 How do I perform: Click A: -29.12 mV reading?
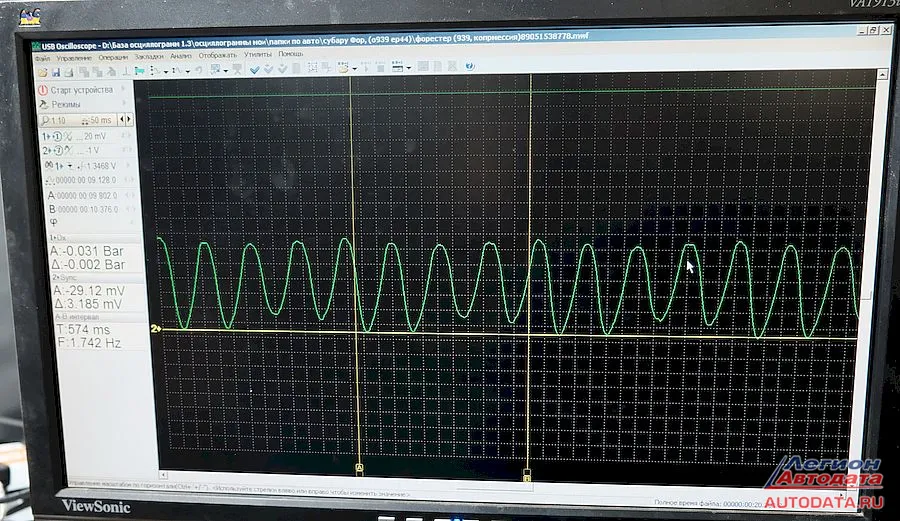89,291
